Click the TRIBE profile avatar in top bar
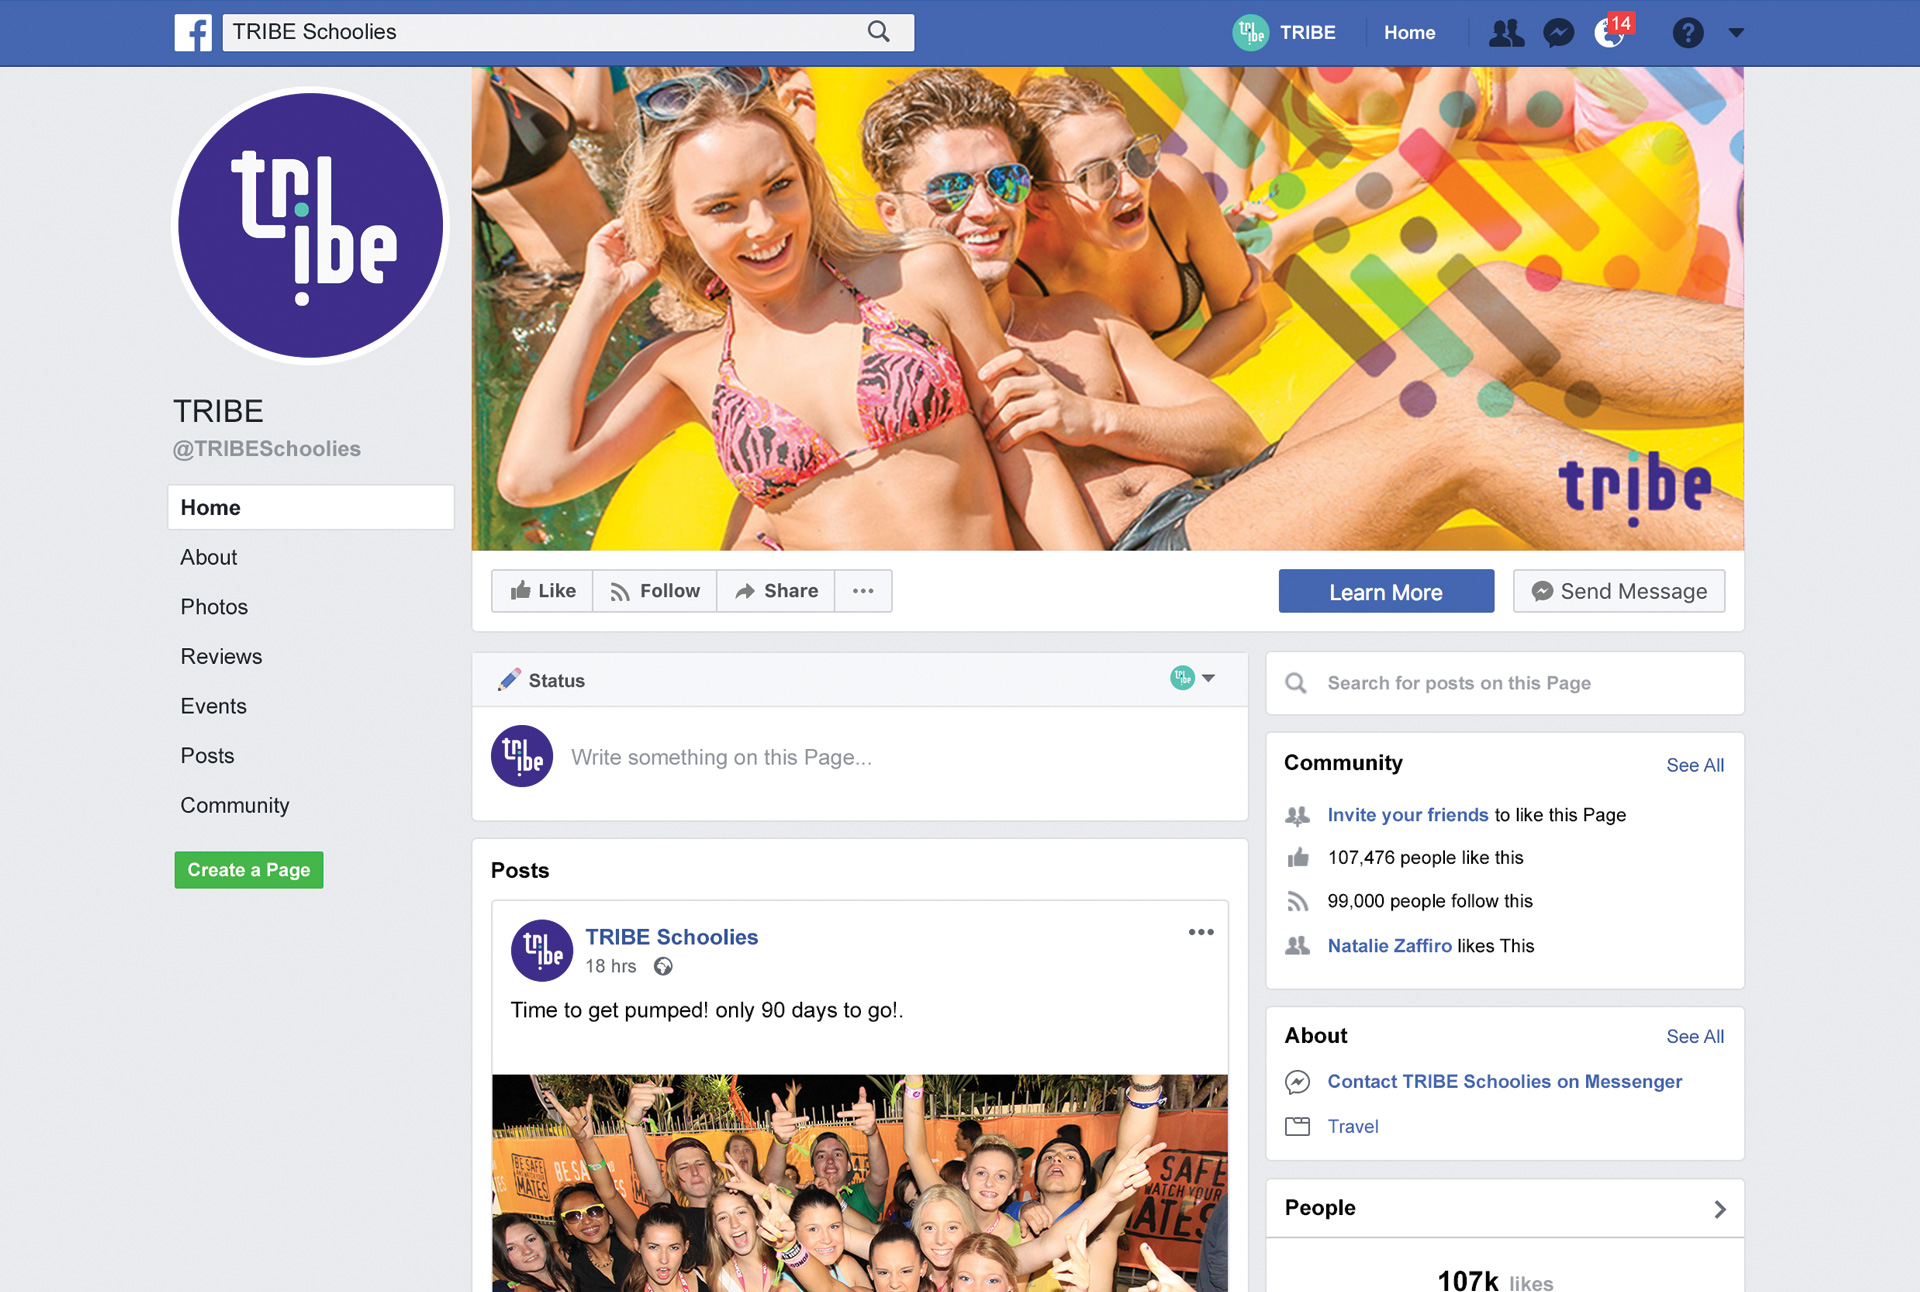1920x1292 pixels. point(1250,33)
